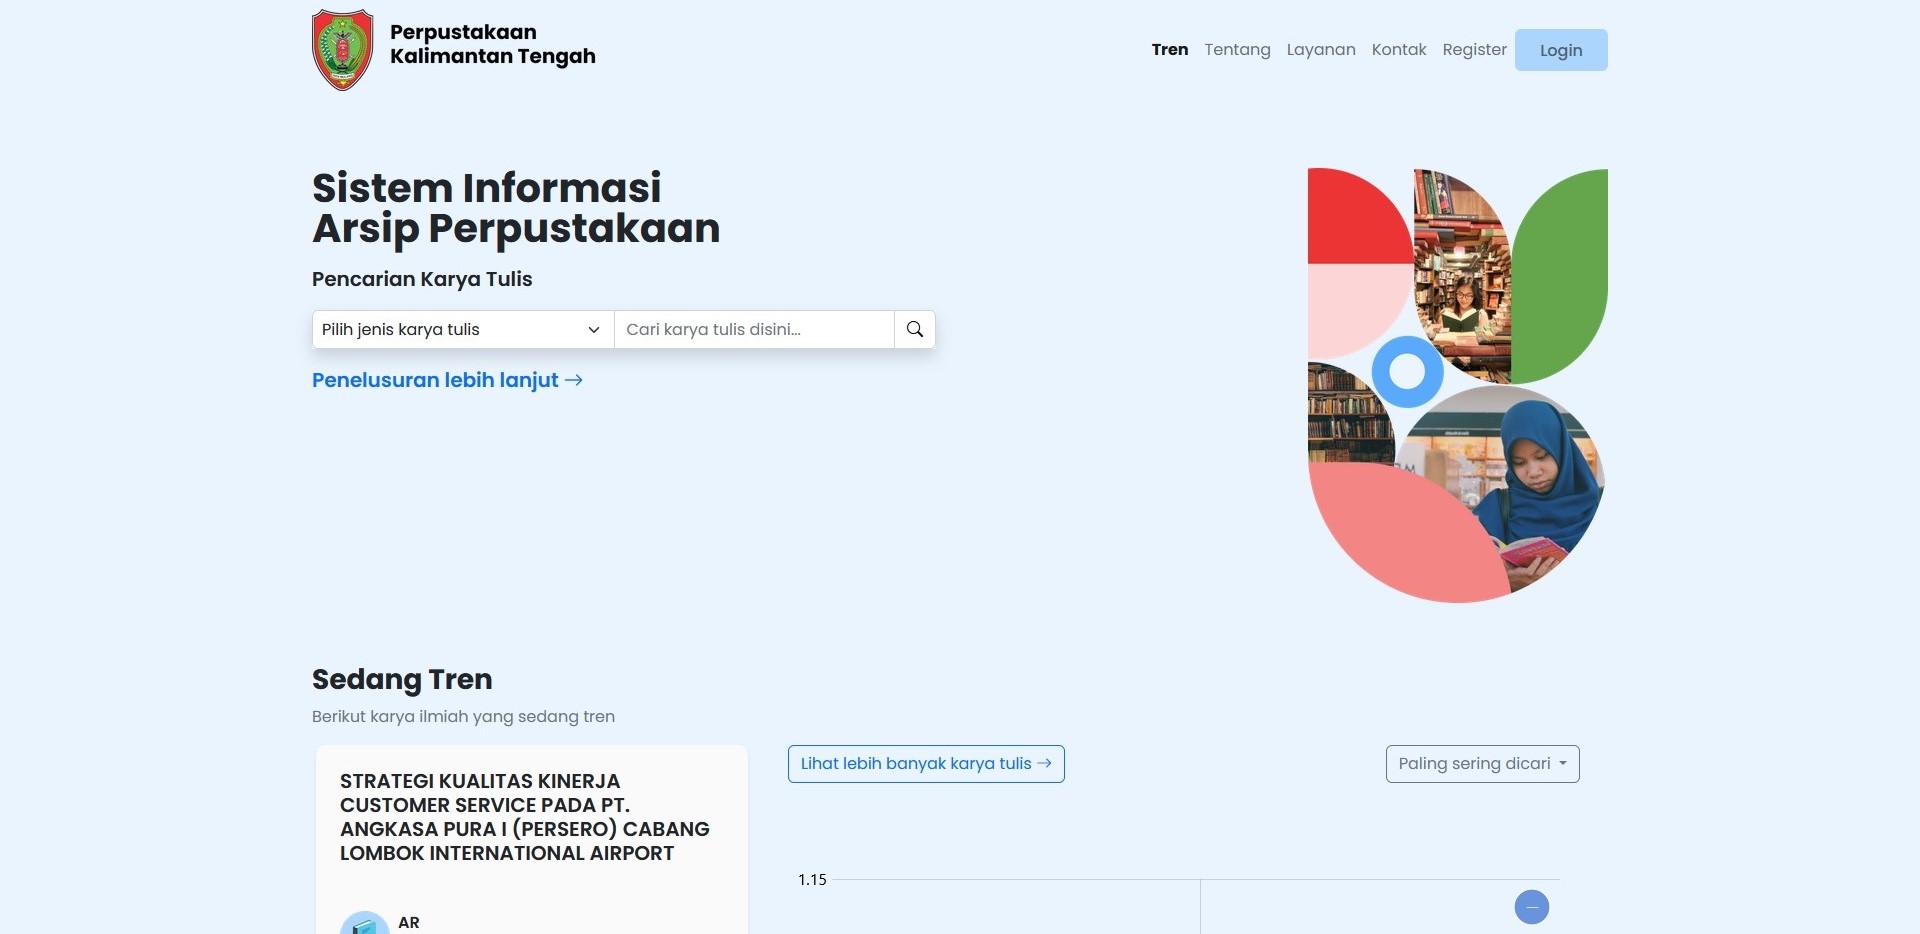
Task: Click the magnifier search button
Action: tap(914, 329)
